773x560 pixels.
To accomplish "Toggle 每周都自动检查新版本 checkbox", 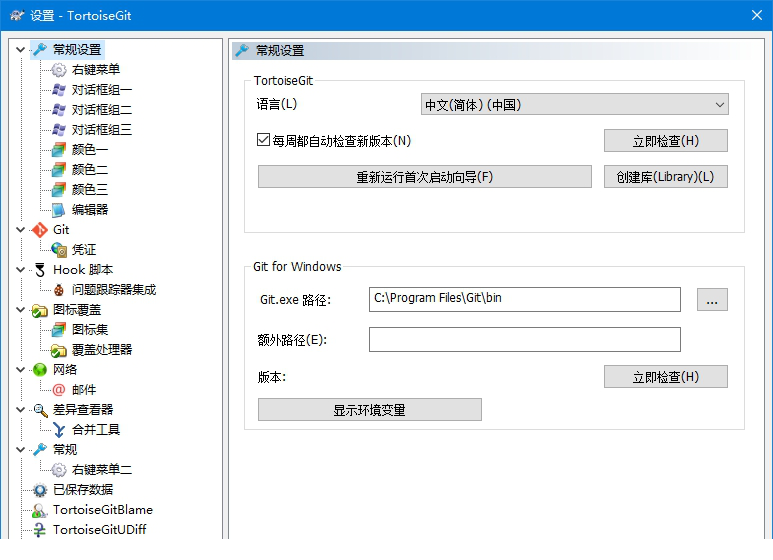I will pos(263,140).
